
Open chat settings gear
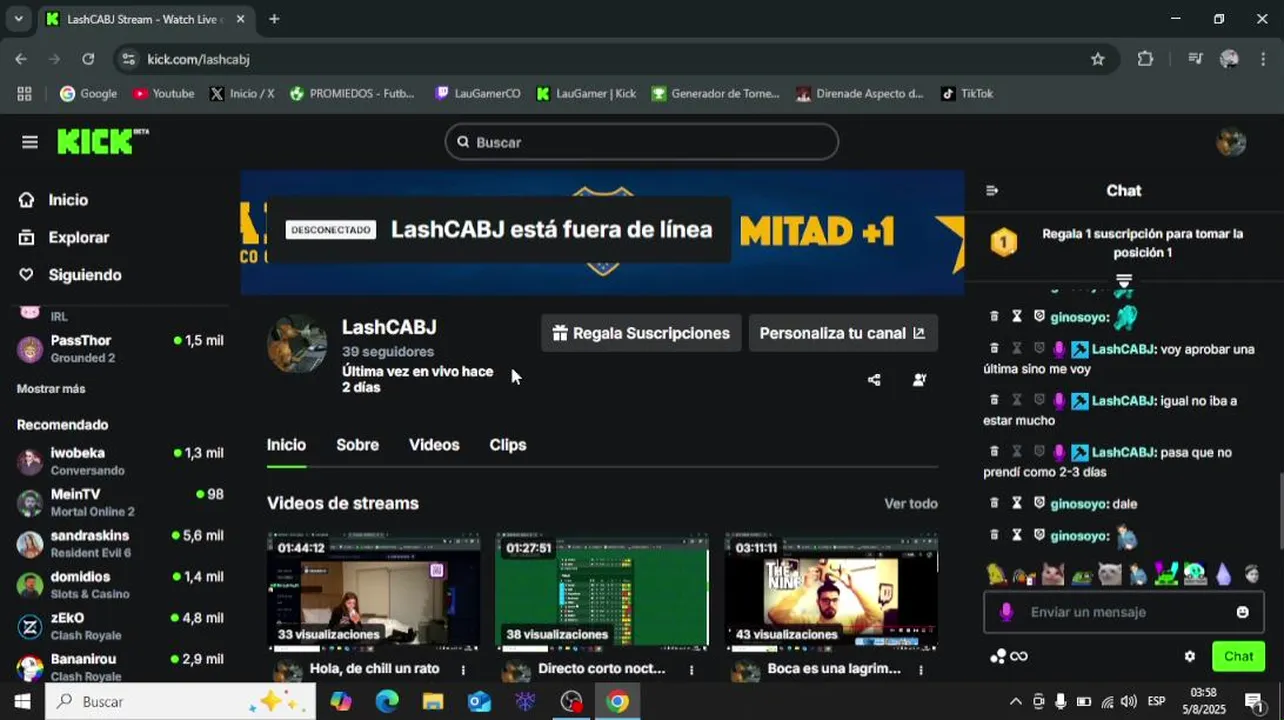(1190, 657)
